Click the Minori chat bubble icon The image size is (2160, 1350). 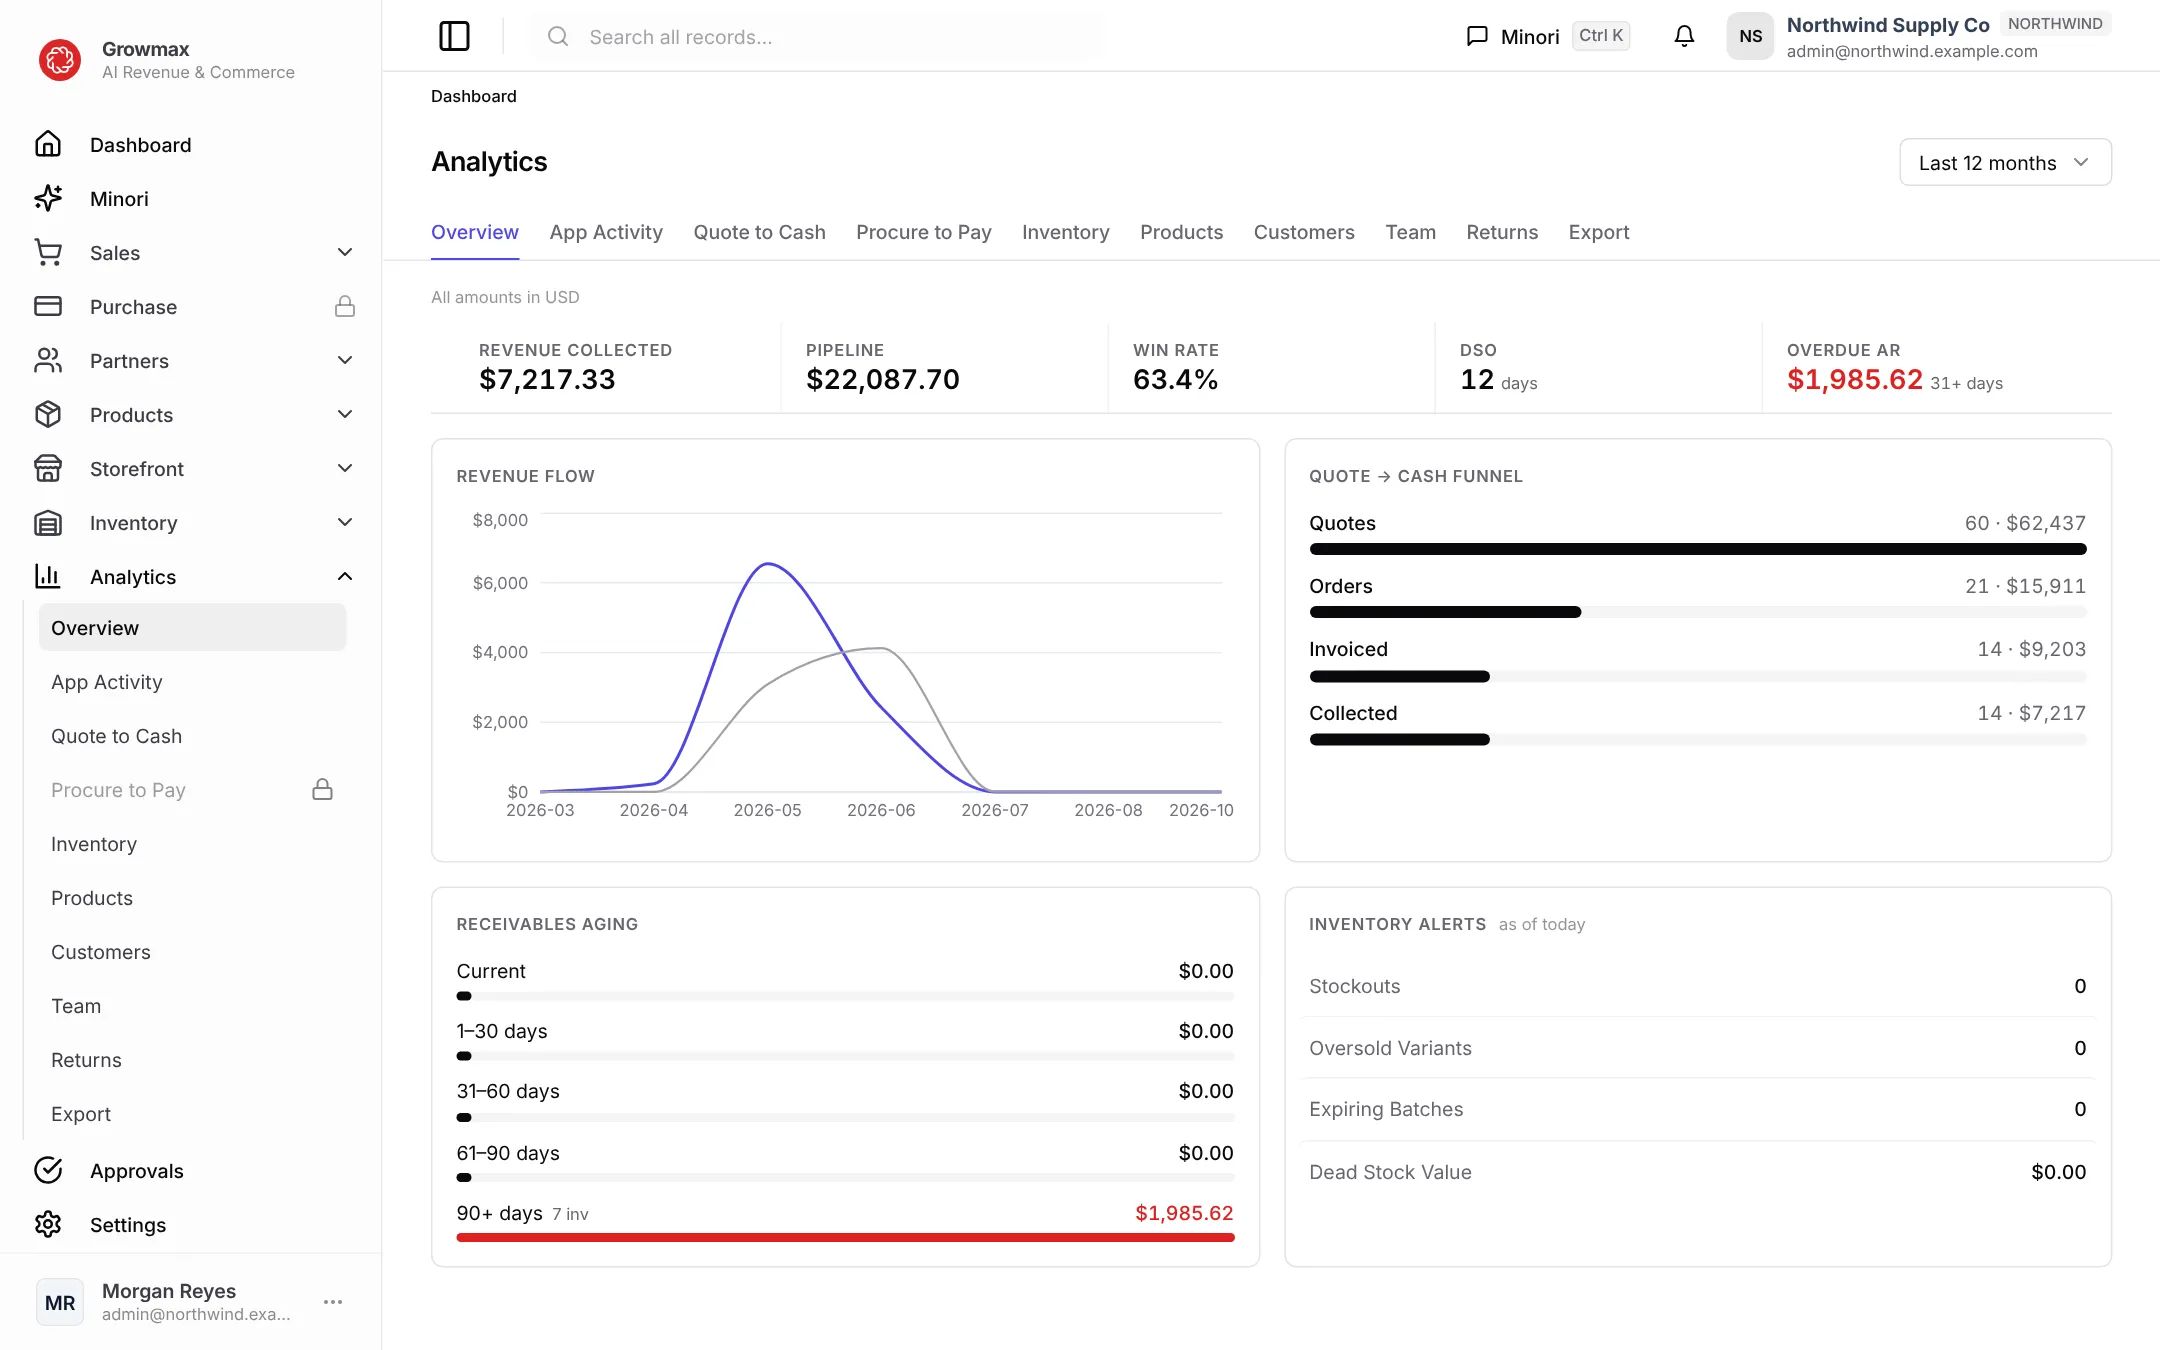coord(1477,36)
